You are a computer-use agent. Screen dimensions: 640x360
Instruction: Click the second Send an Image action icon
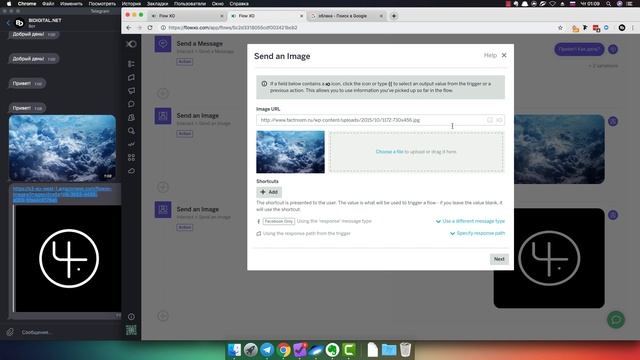163,210
